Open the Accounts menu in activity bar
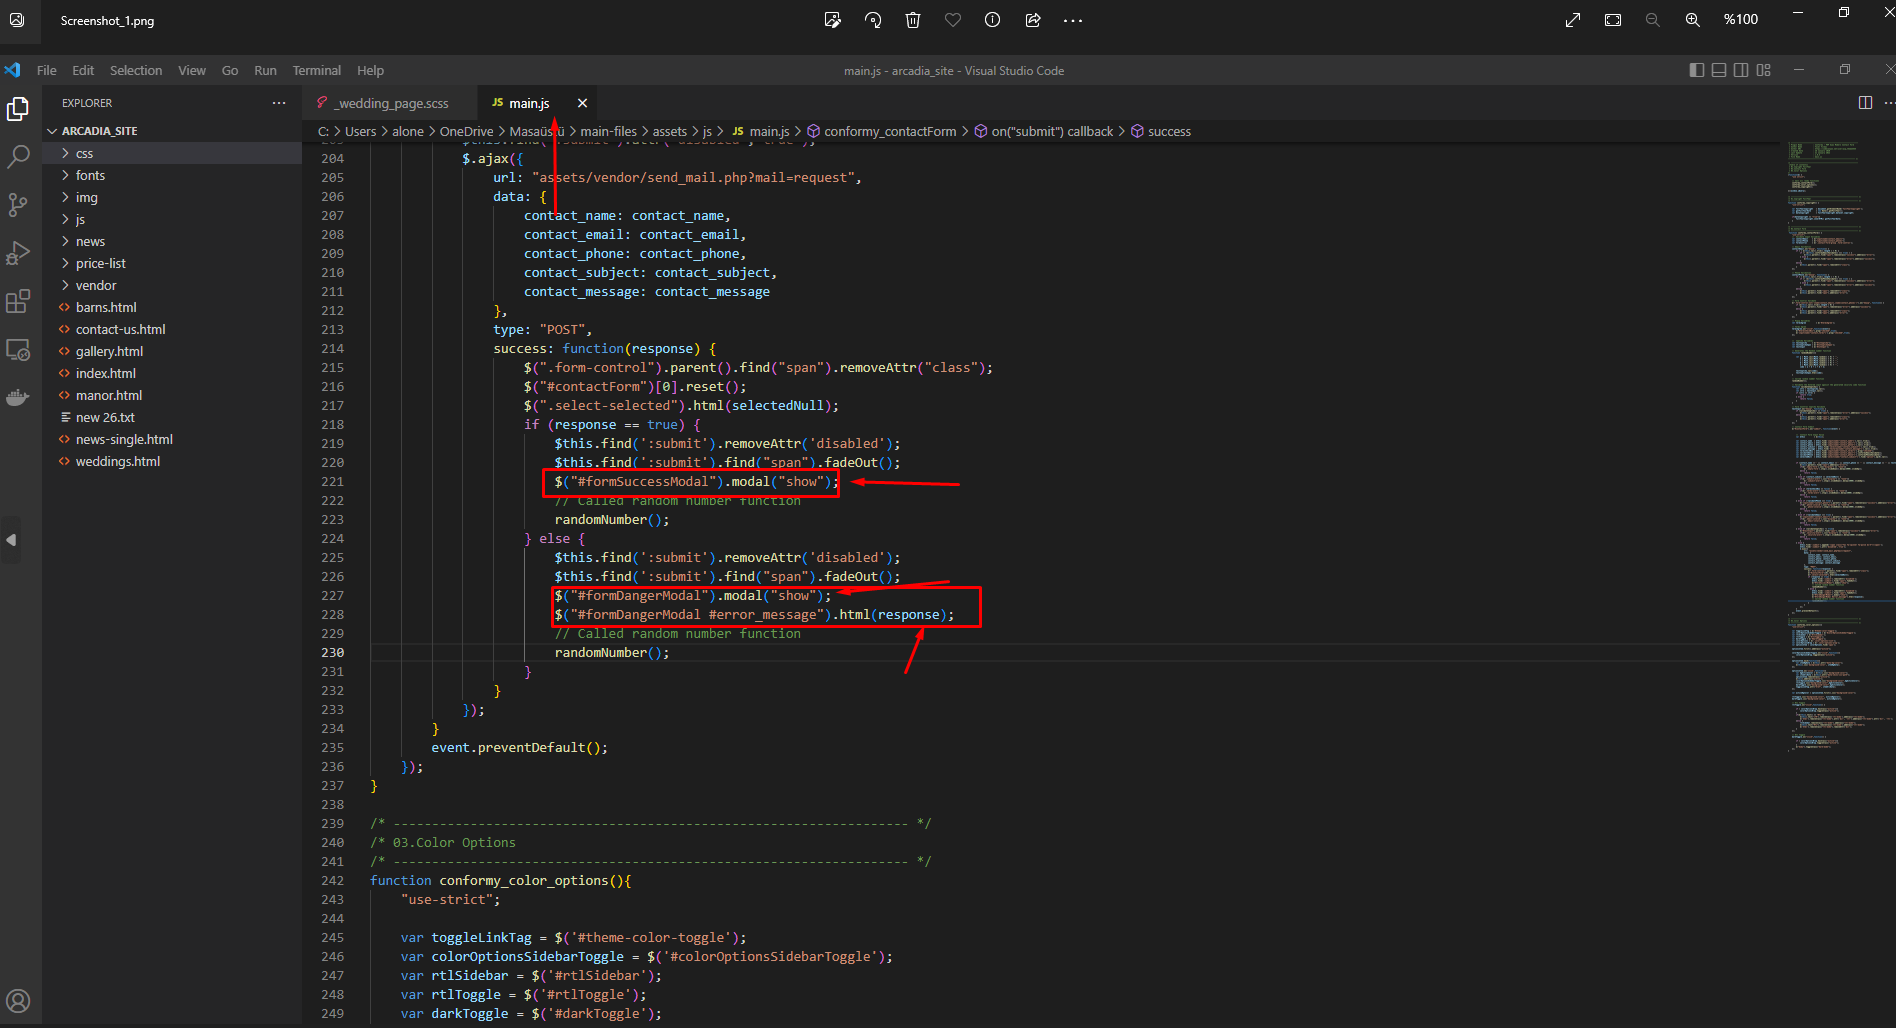 pyautogui.click(x=18, y=1000)
